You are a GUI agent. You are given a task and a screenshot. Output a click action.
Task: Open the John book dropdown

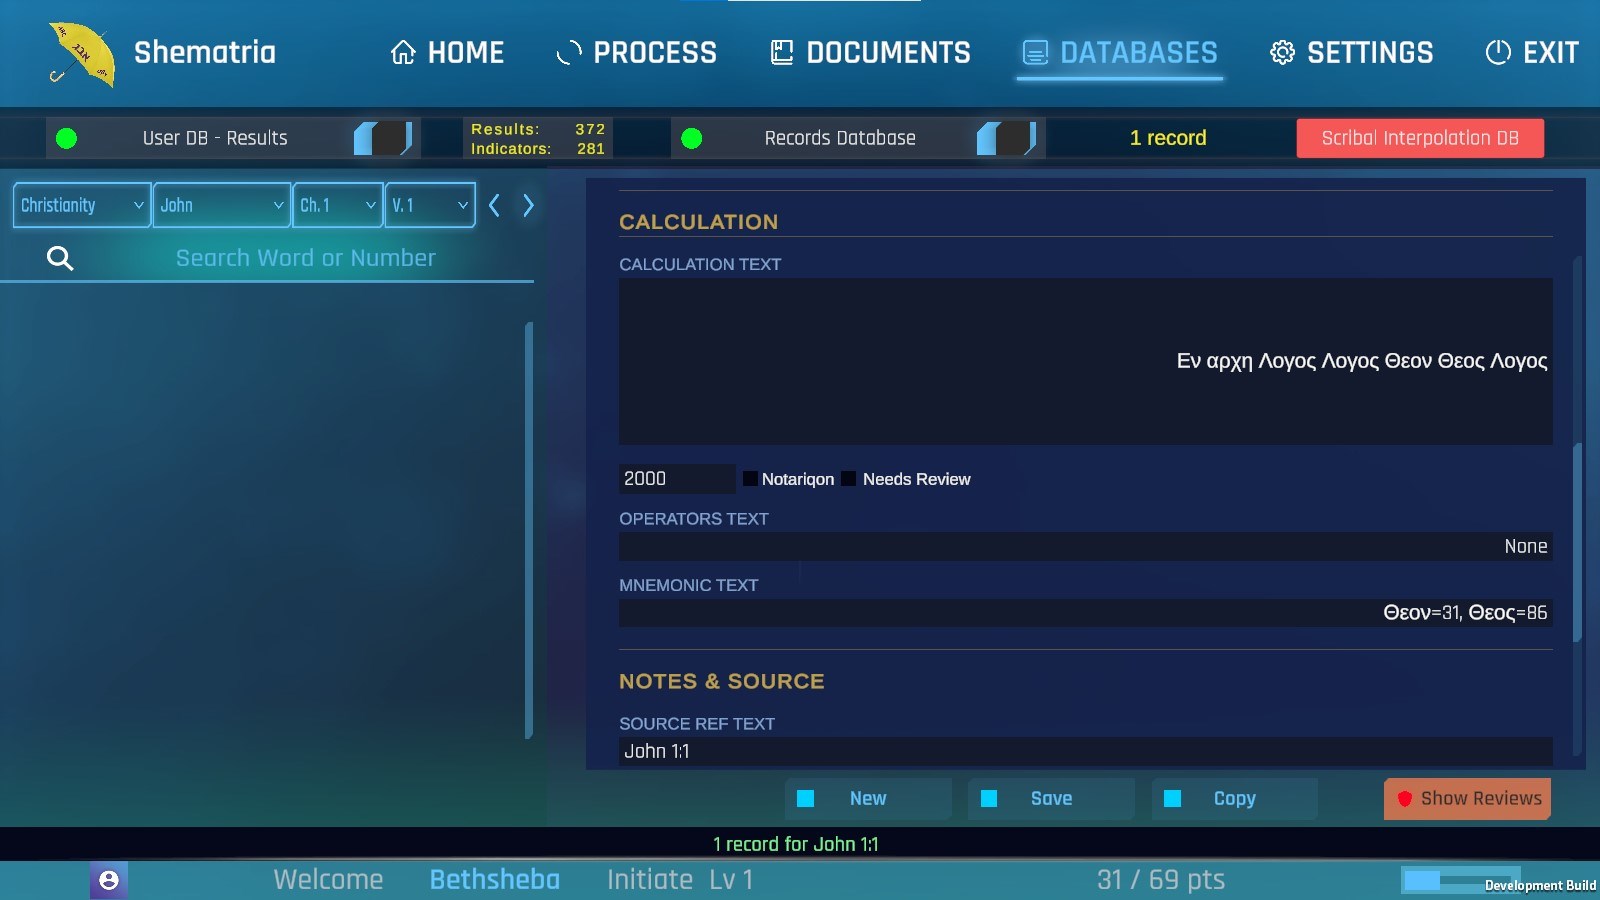point(222,205)
